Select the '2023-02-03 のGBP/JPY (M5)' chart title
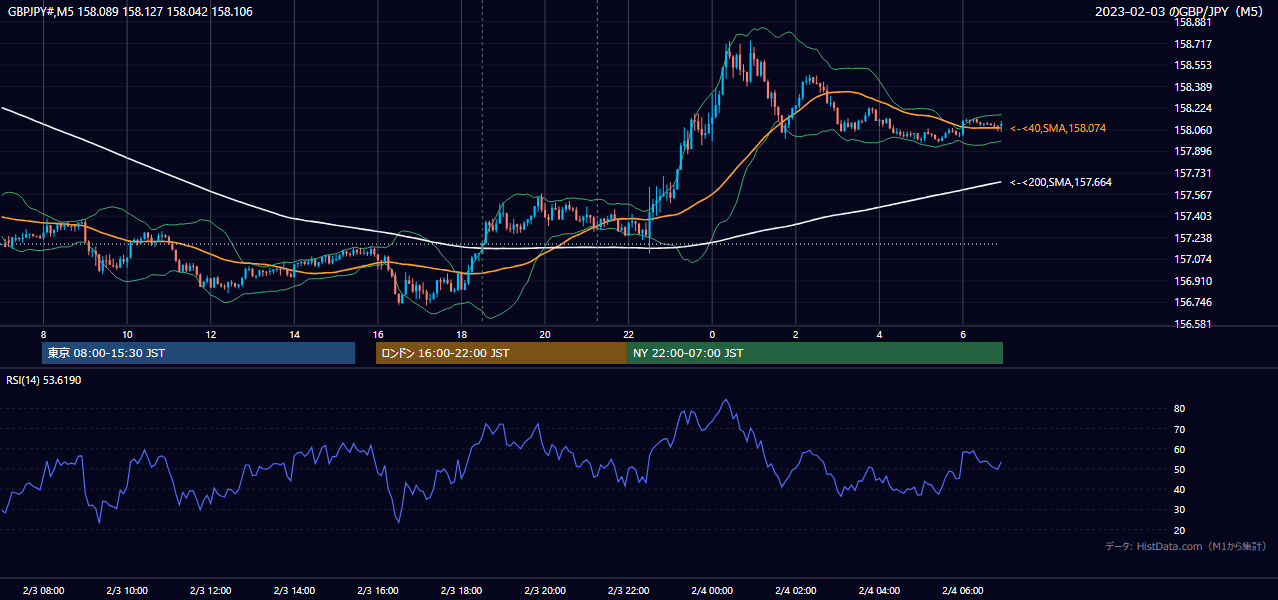 tap(1181, 12)
